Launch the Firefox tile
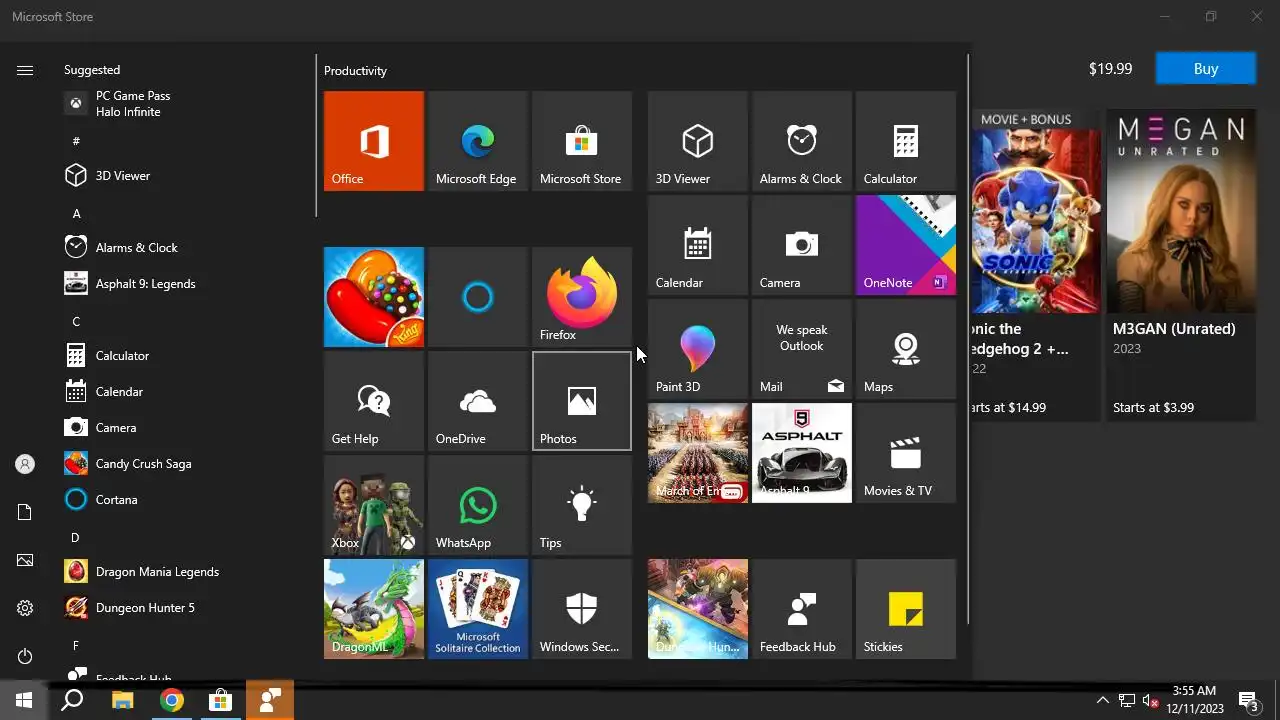This screenshot has width=1280, height=720. pyautogui.click(x=582, y=297)
